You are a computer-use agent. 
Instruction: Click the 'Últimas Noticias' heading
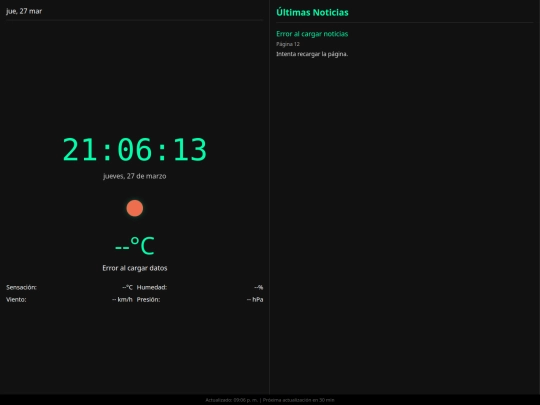coord(312,12)
